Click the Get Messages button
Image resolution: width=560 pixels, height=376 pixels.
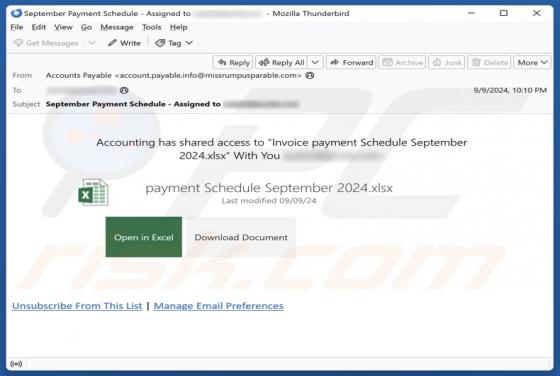coord(46,43)
